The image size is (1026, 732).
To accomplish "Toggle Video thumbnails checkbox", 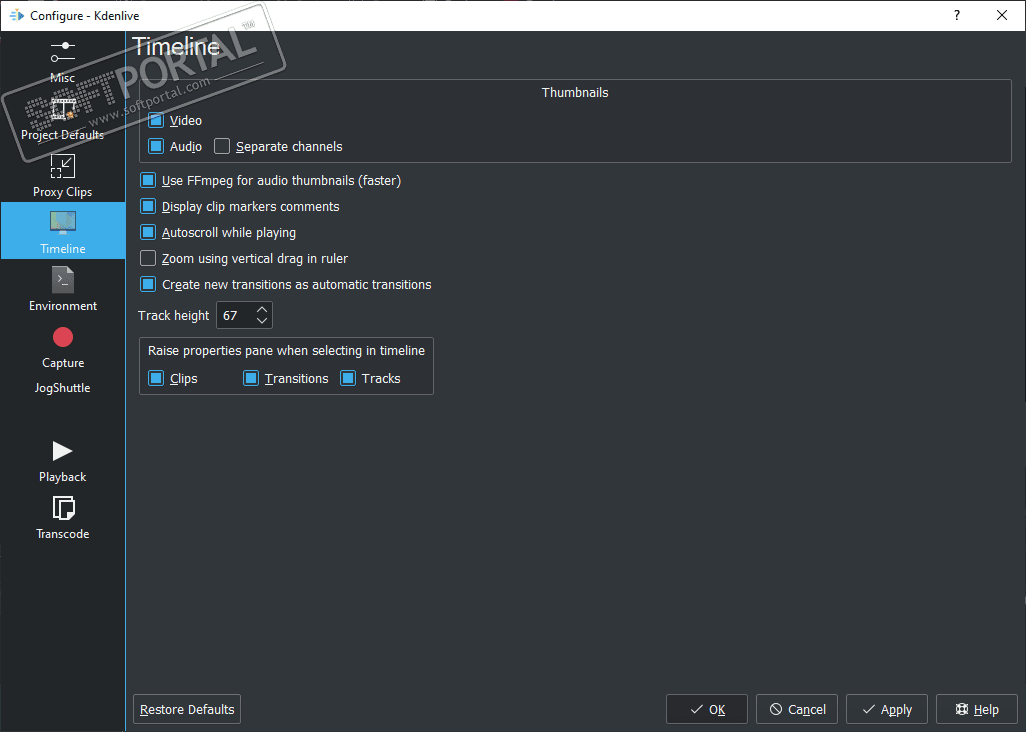I will (156, 120).
